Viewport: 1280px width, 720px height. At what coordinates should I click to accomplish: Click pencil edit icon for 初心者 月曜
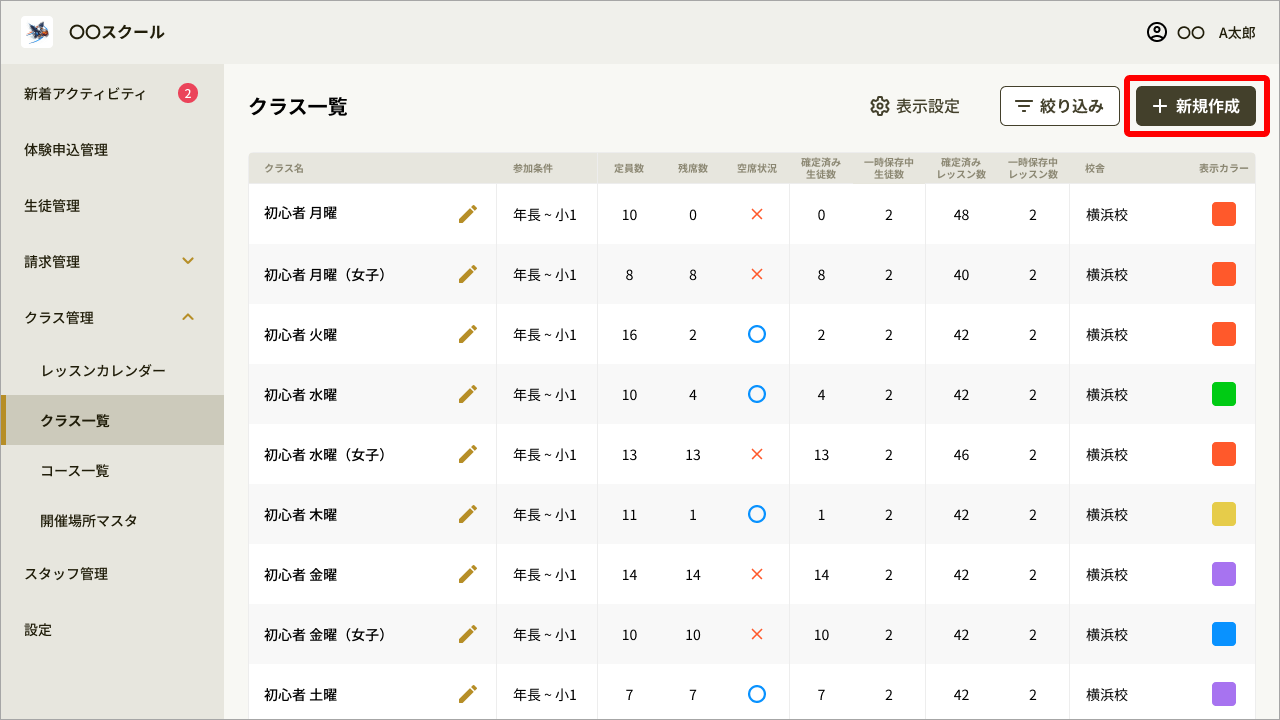(468, 214)
